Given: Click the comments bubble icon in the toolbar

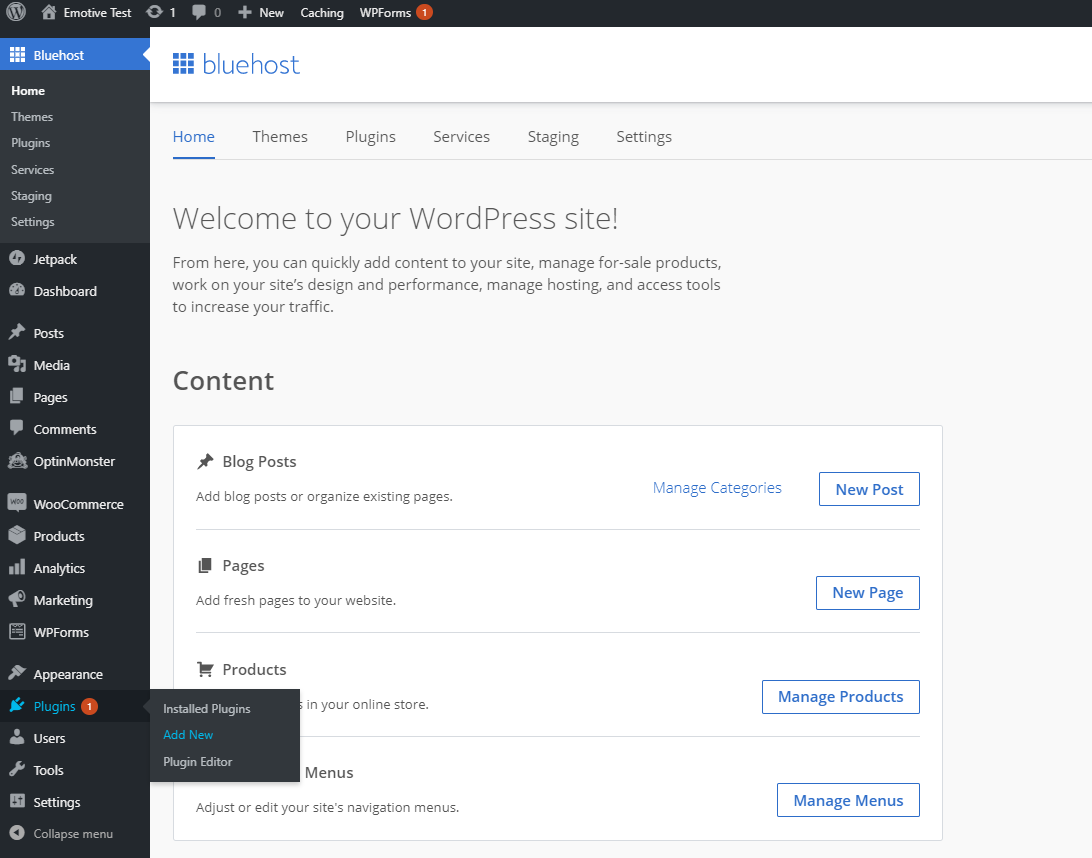Looking at the screenshot, I should click(199, 12).
